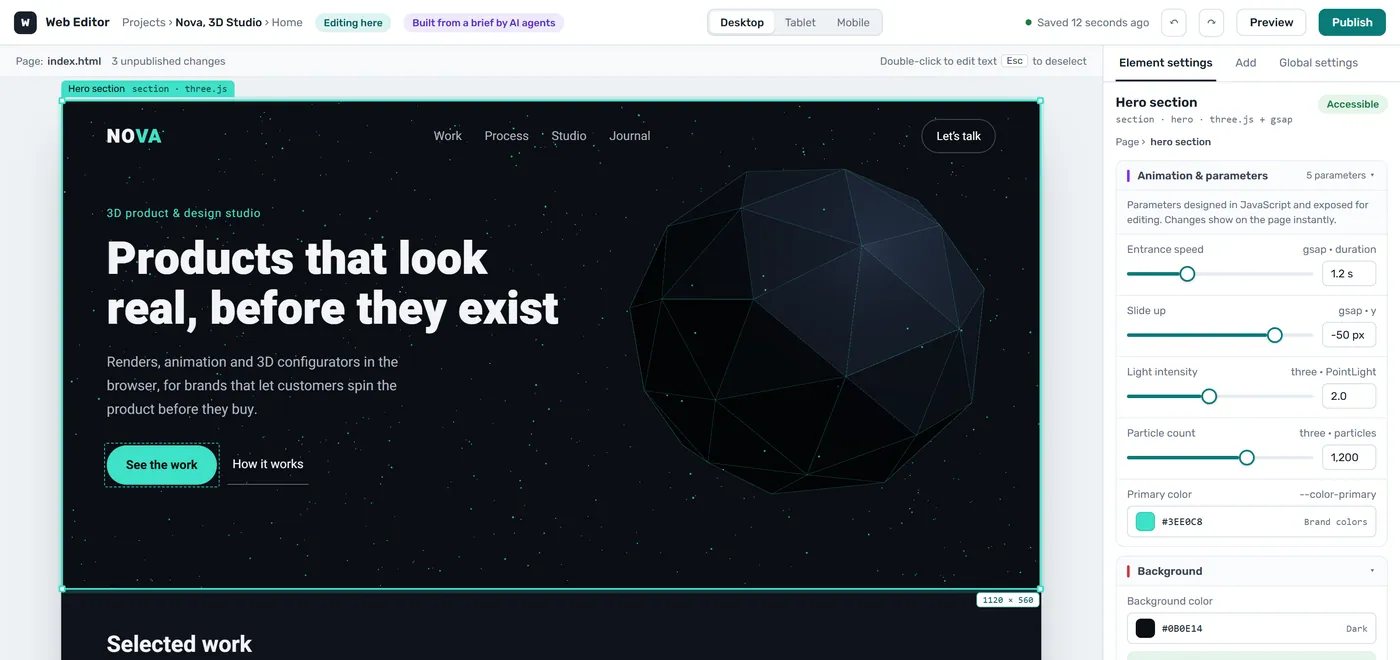Click the Entrance speed slider handle

click(1187, 274)
